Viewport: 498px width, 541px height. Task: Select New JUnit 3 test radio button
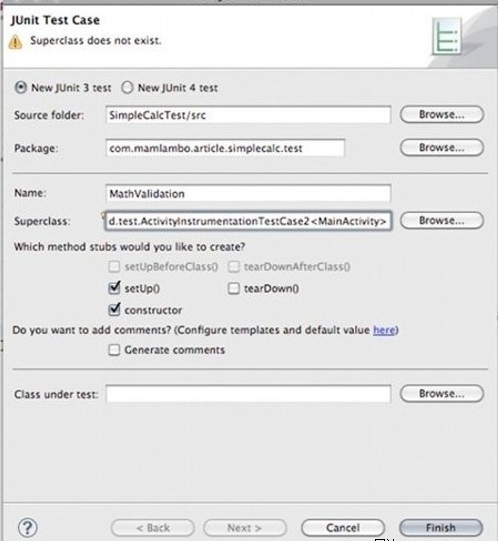pyautogui.click(x=20, y=88)
